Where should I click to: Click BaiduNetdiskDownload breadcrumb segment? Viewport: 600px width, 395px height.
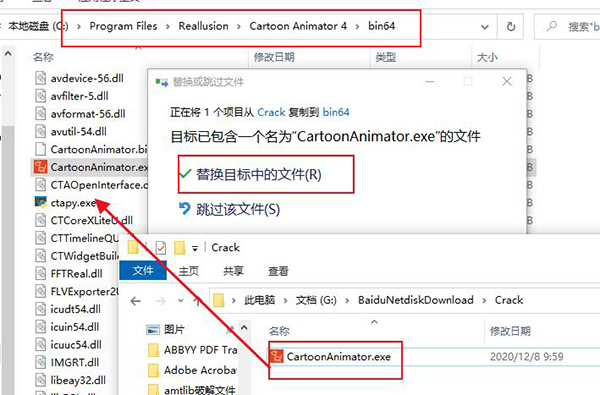416,300
